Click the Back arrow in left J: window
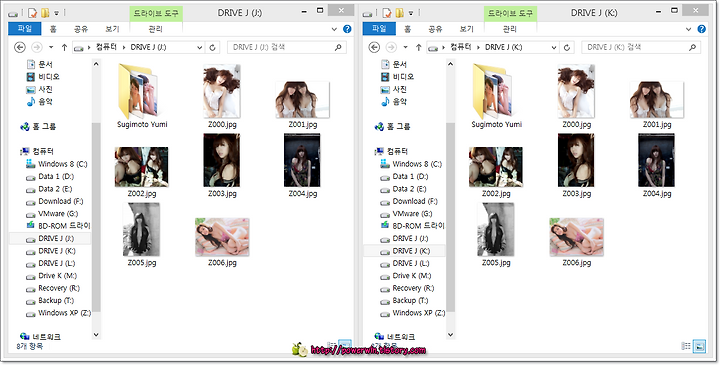Image resolution: width=720 pixels, height=365 pixels. tap(20, 47)
